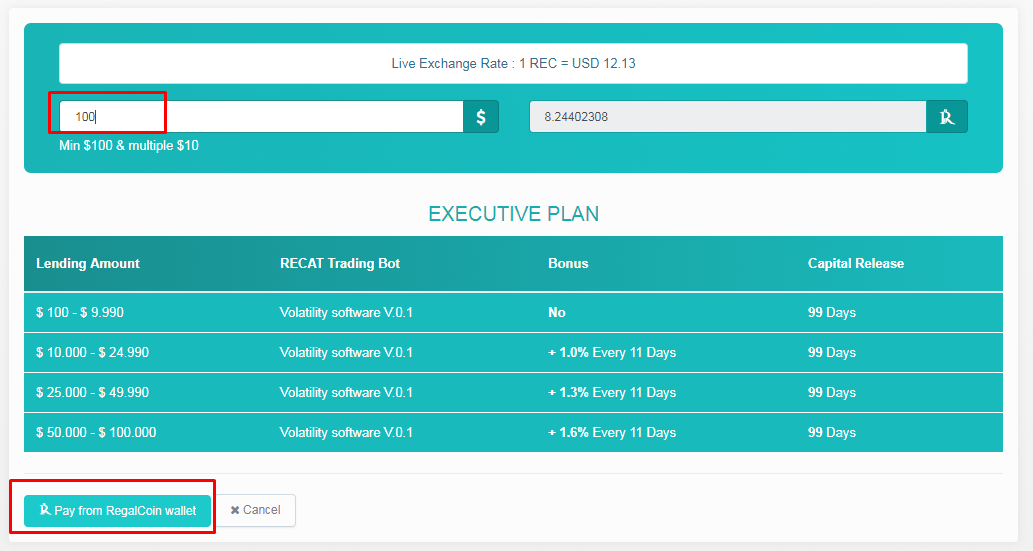Screen dimensions: 1033x551
Task: Select the '$ 100 - $ 9.990' row cell
Action: point(80,312)
